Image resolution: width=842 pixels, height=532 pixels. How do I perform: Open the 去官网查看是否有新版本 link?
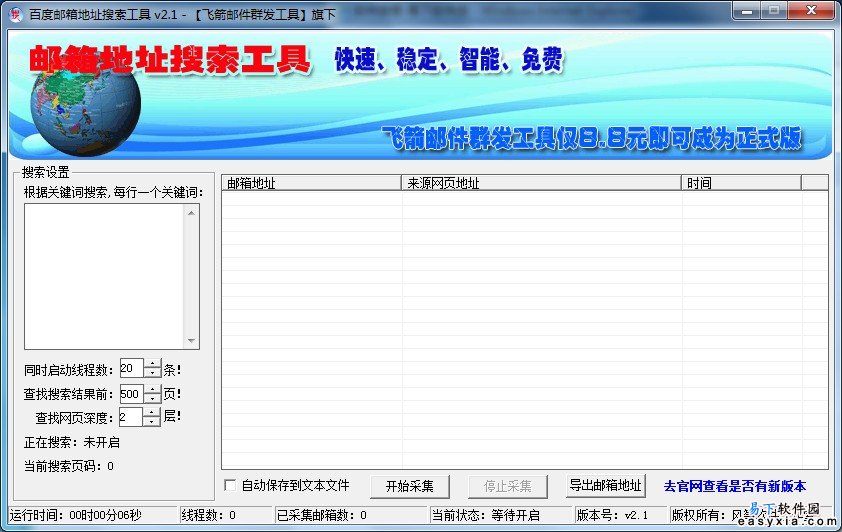tap(735, 486)
